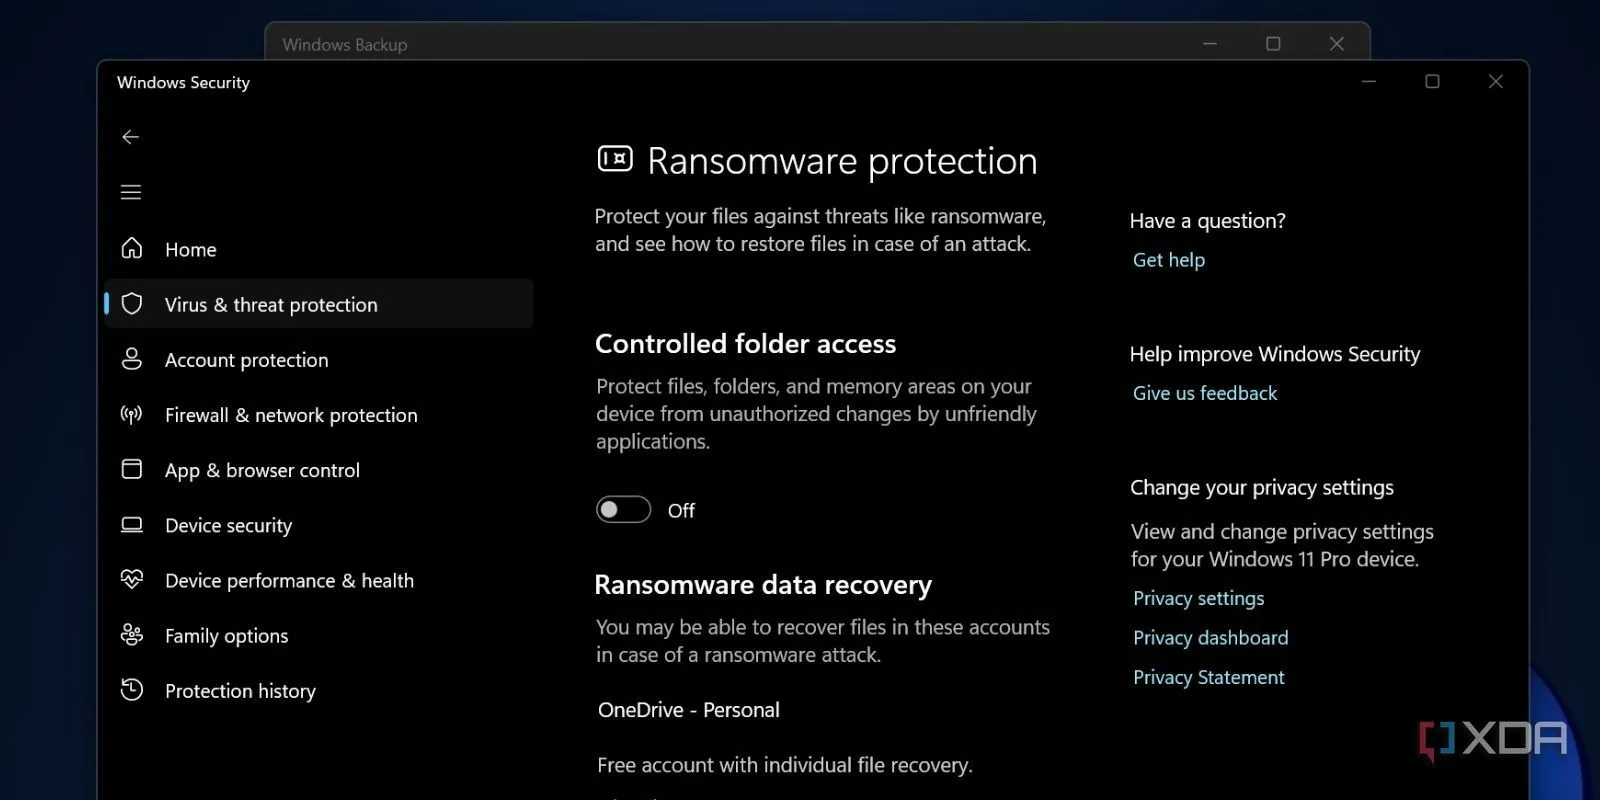Image resolution: width=1600 pixels, height=800 pixels.
Task: Click the Family options people icon
Action: 132,635
